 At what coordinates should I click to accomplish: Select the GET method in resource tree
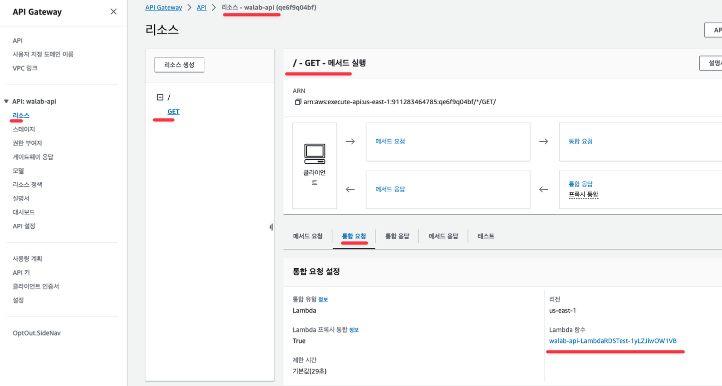coord(174,111)
